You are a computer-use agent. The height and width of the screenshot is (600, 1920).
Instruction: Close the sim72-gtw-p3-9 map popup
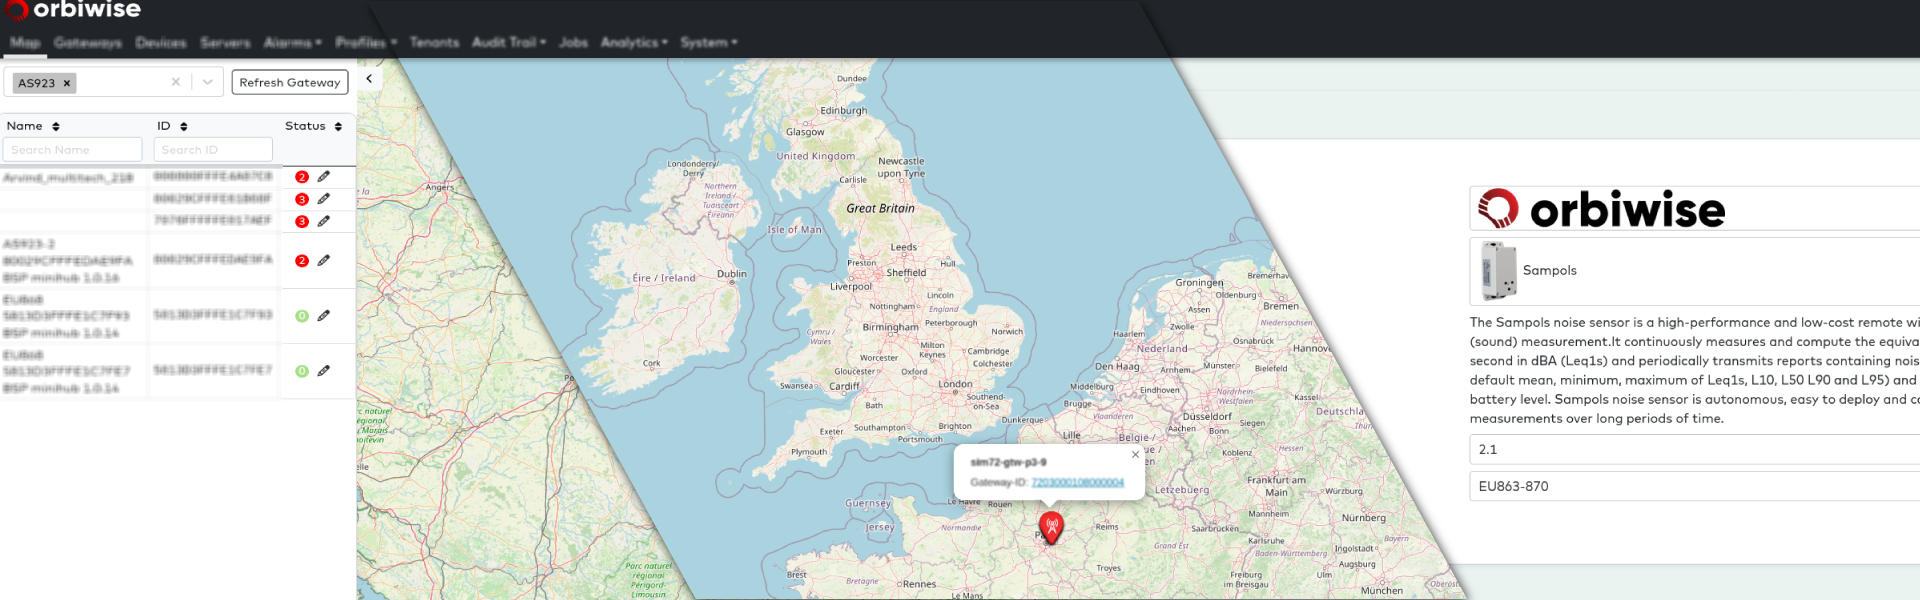[x=1135, y=455]
